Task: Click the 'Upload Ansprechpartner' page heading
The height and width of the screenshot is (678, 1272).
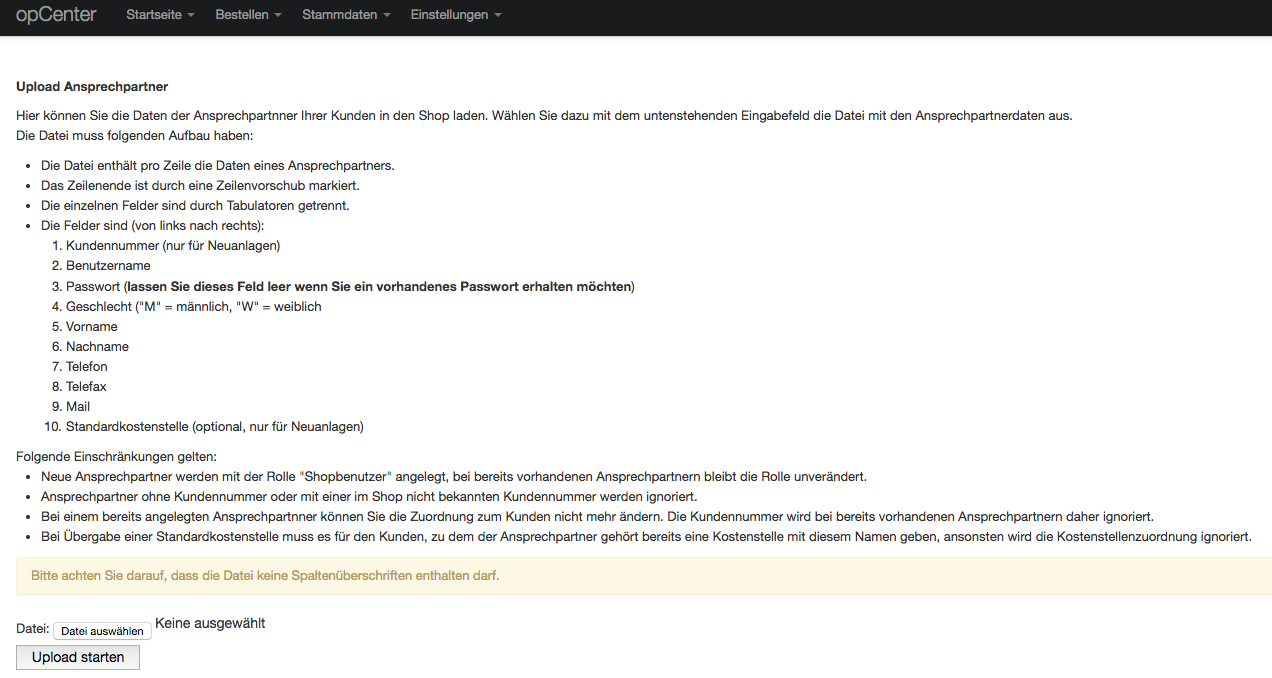Action: click(x=92, y=86)
